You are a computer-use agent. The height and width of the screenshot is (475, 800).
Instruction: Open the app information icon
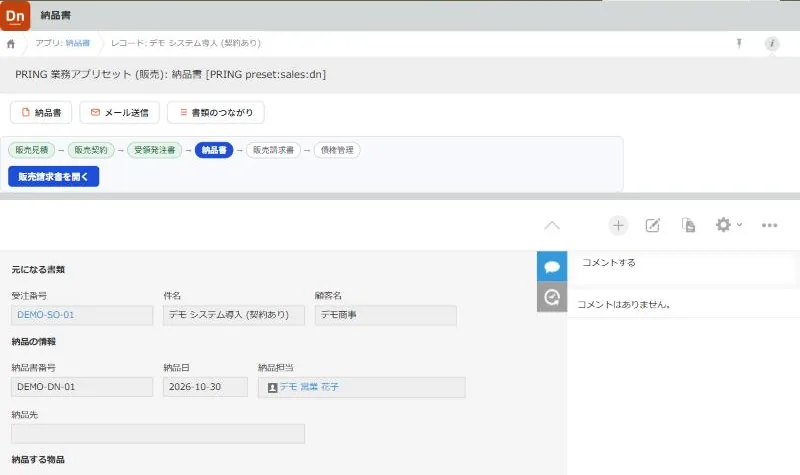click(x=772, y=44)
